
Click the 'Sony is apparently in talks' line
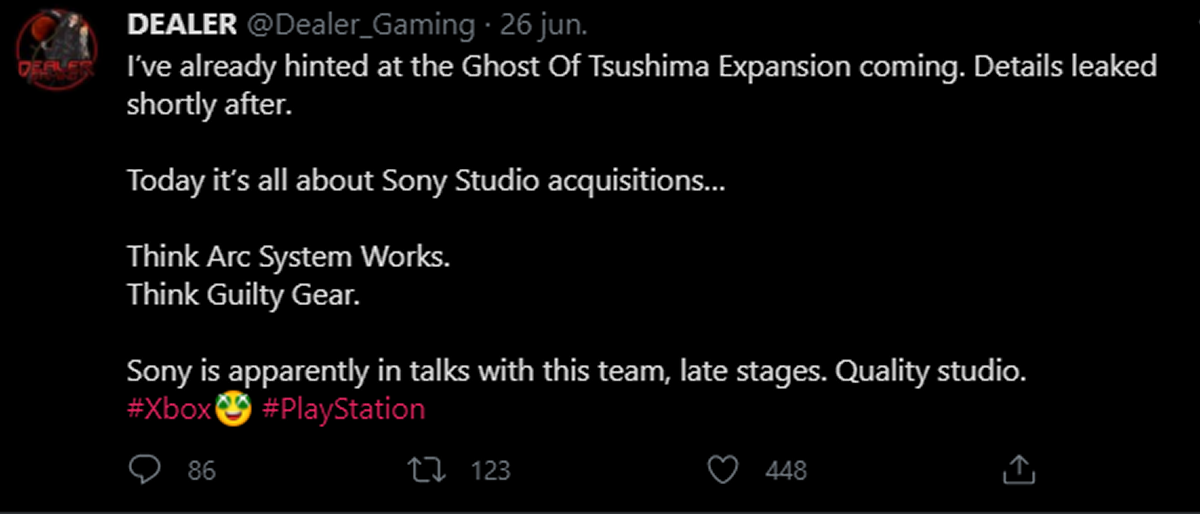(x=576, y=371)
